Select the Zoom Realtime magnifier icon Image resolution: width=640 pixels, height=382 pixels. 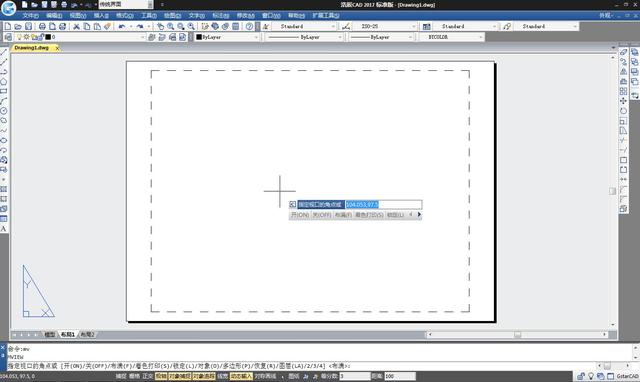(171, 26)
